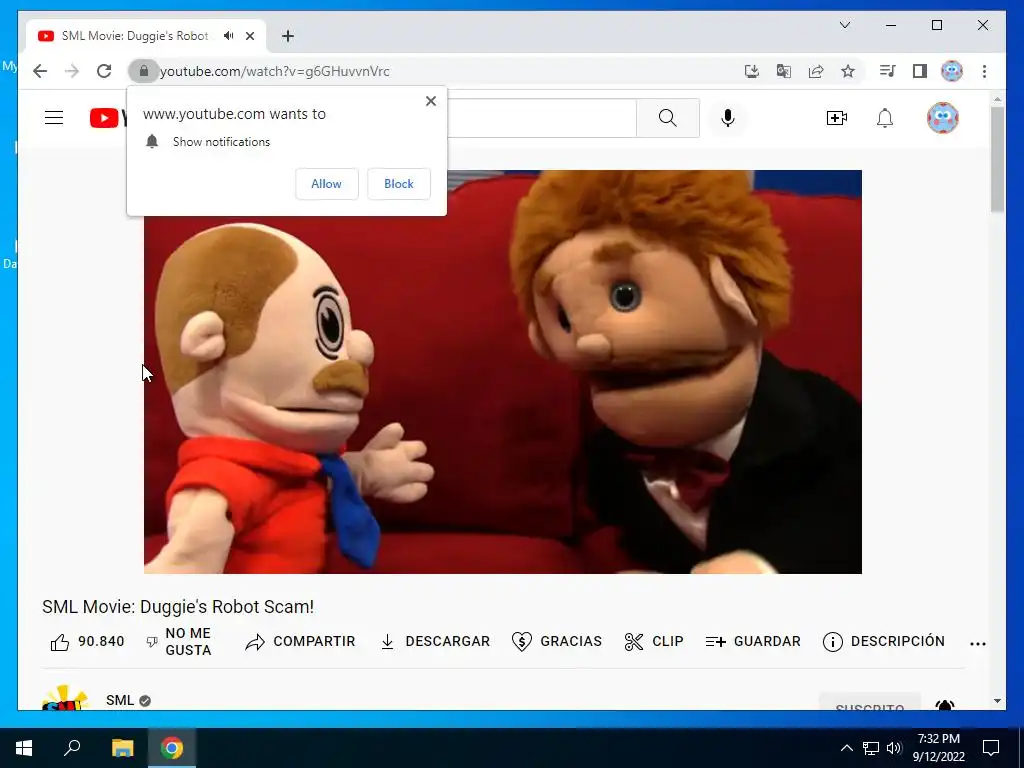
Task: Click the video title Duggie's Robot Scam!
Action: point(178,607)
